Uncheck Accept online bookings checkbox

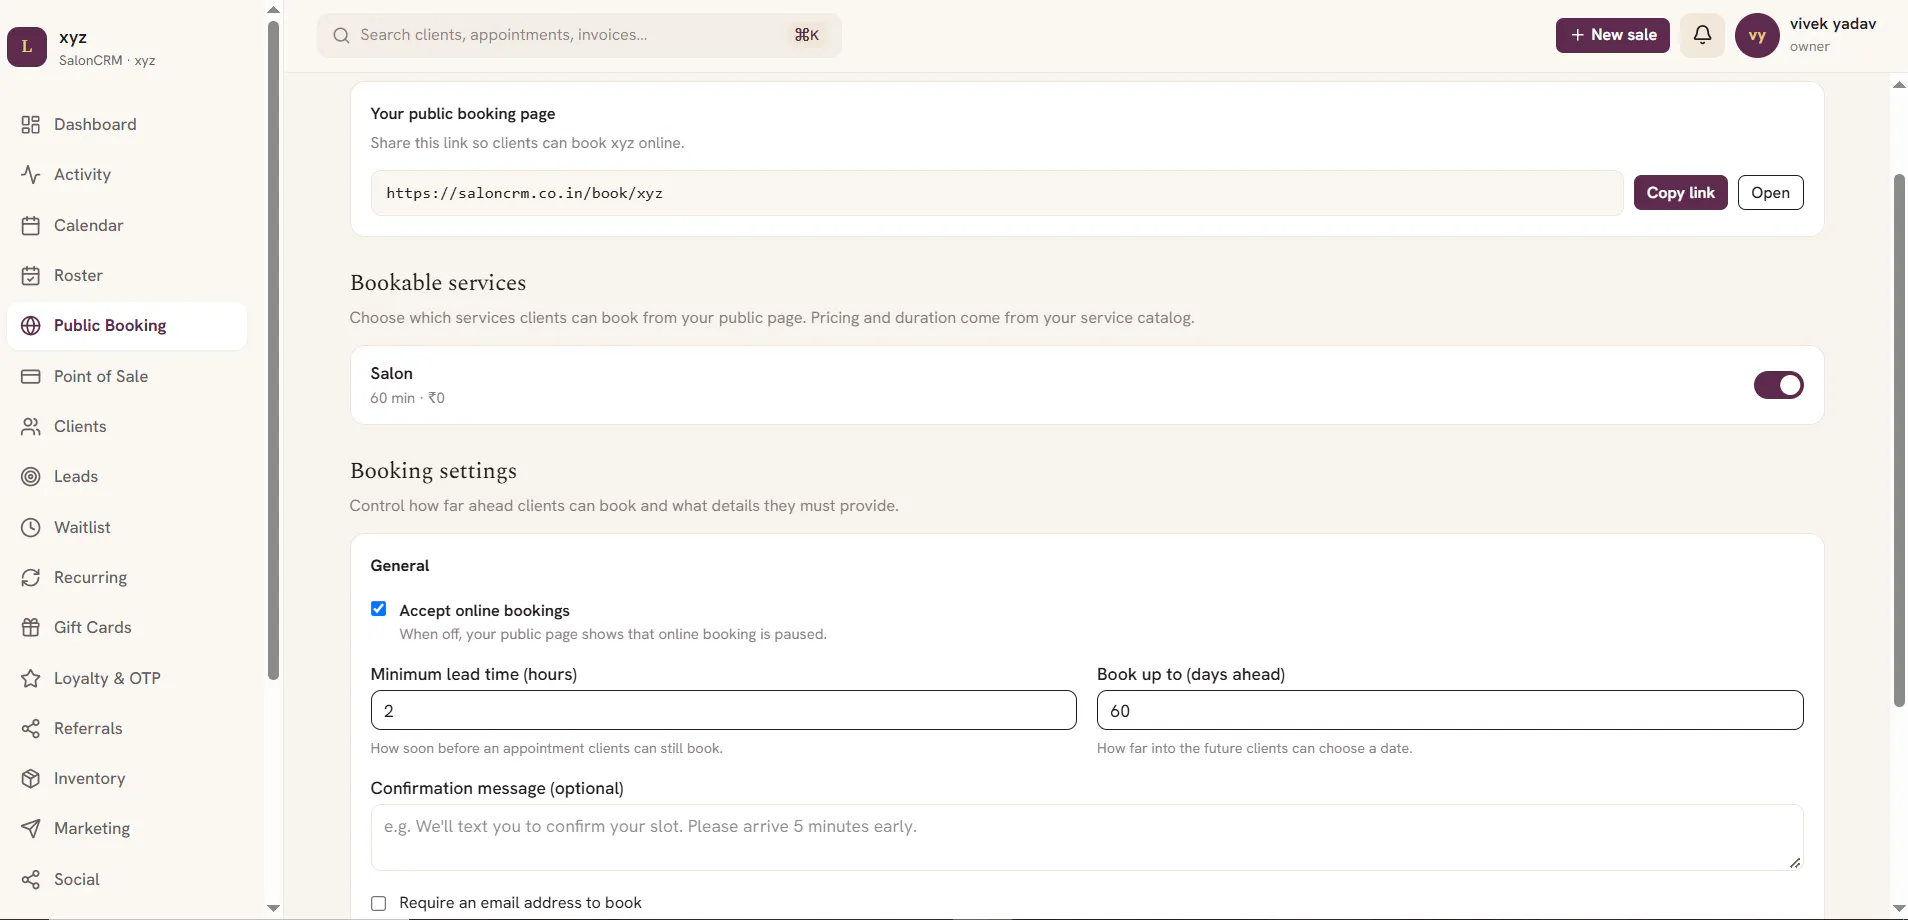[x=378, y=609]
